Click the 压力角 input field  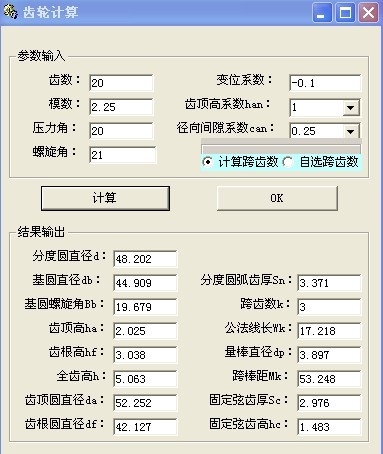tap(121, 131)
